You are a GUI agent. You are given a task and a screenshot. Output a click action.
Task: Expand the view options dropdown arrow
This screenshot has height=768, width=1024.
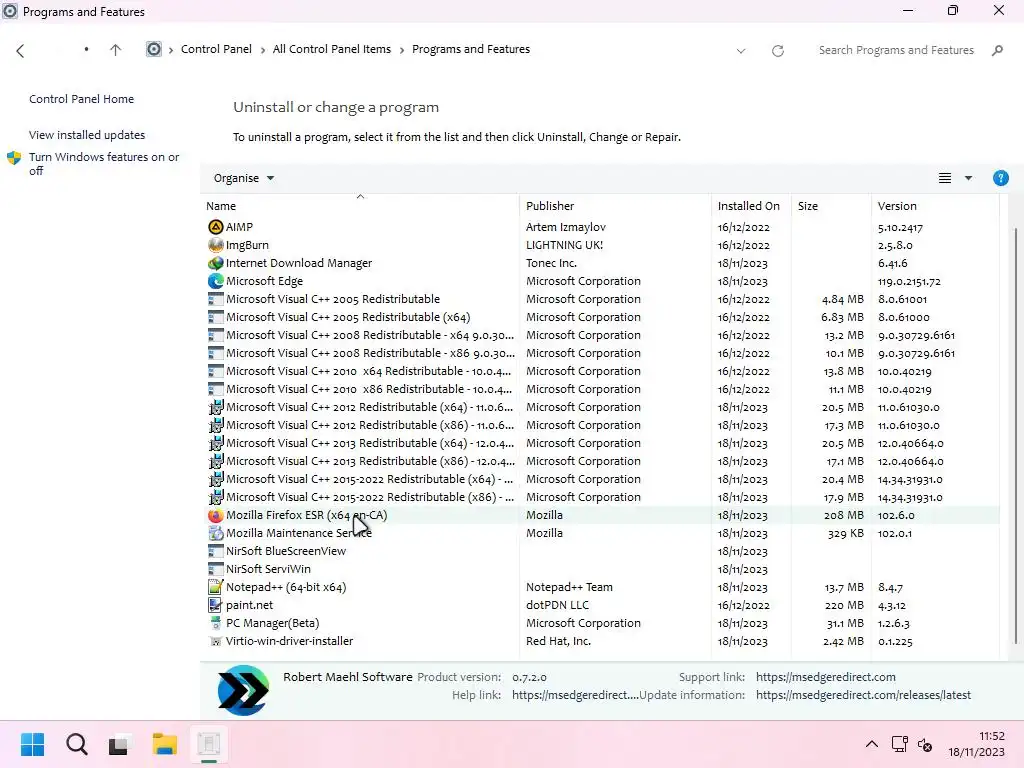(x=968, y=178)
